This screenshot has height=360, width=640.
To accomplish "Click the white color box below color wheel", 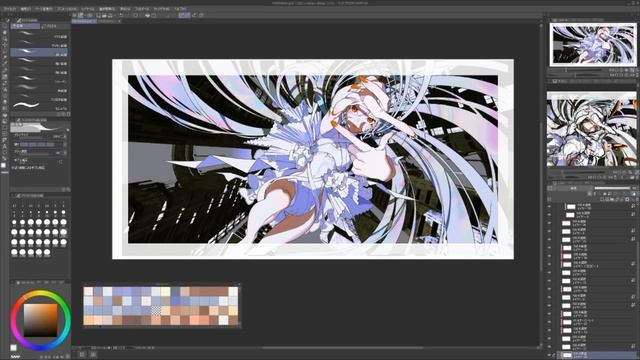I will pos(13,348).
